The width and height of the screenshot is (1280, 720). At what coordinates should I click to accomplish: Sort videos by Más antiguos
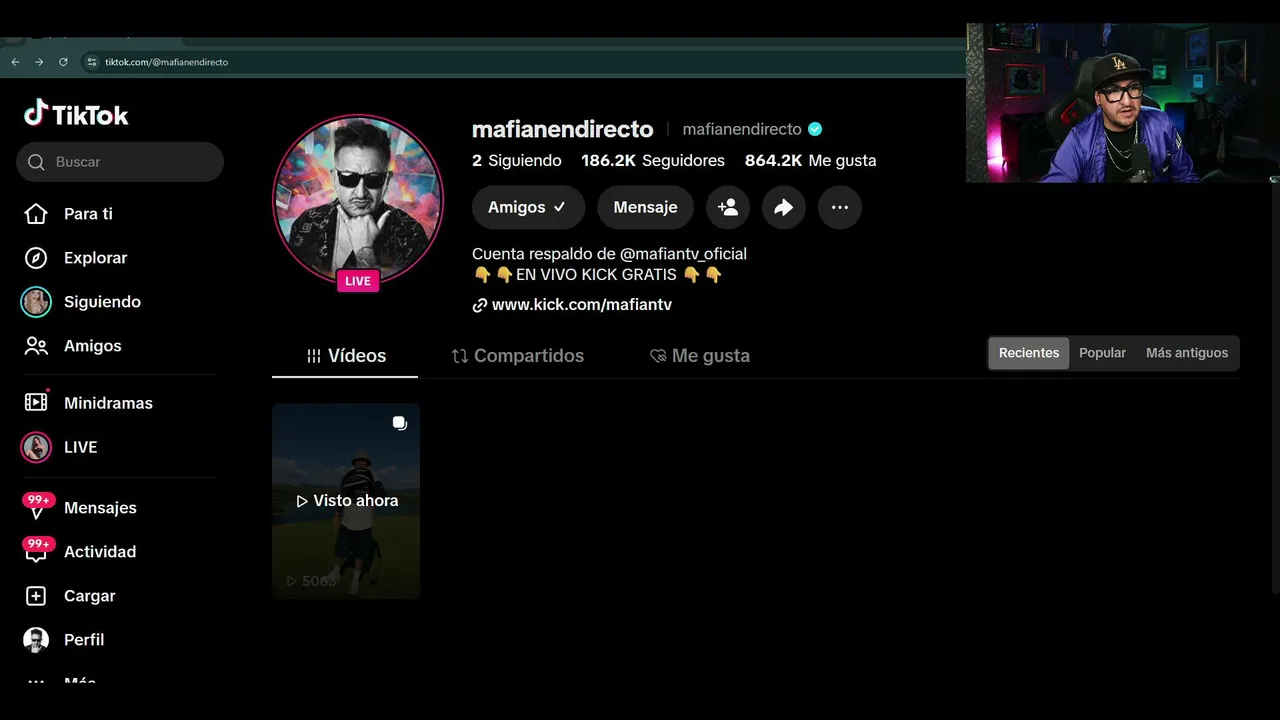(x=1187, y=353)
